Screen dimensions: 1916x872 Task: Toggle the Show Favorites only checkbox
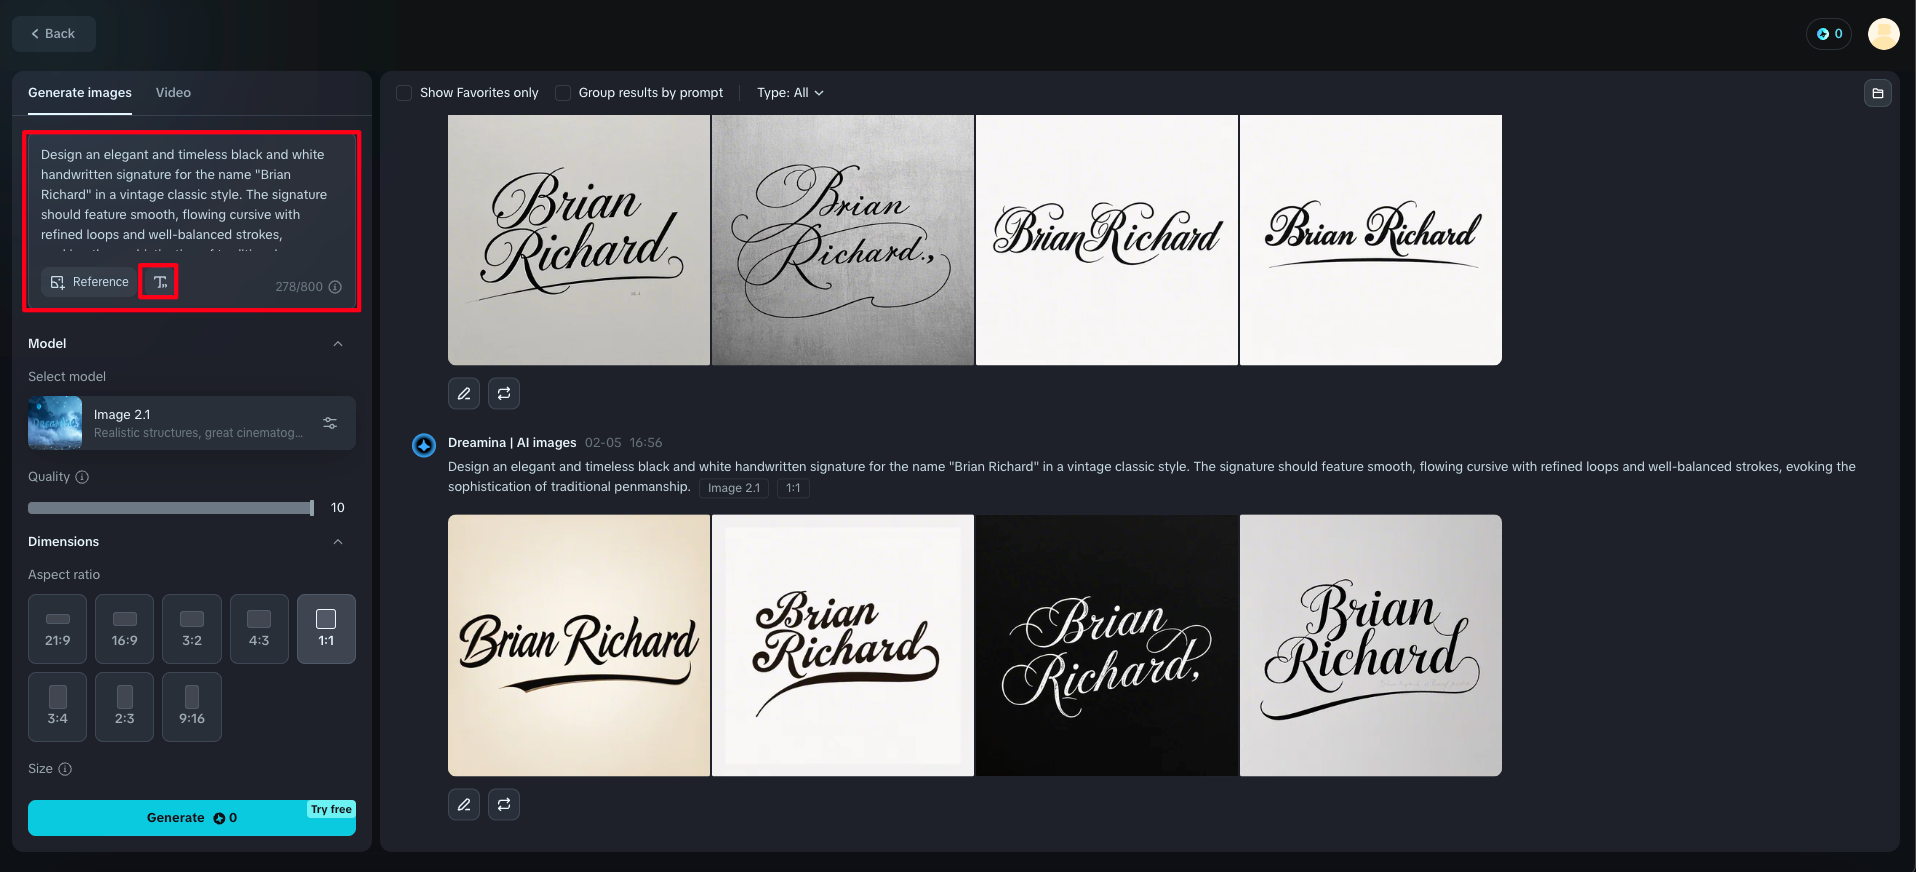[x=404, y=93]
